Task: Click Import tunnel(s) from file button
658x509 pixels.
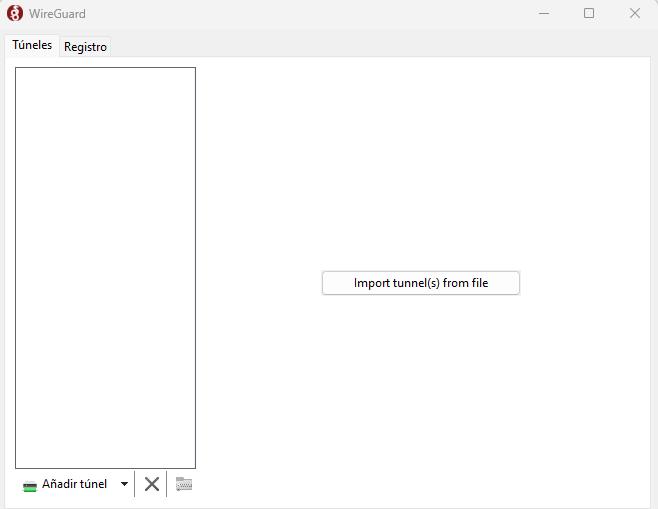Action: click(420, 283)
